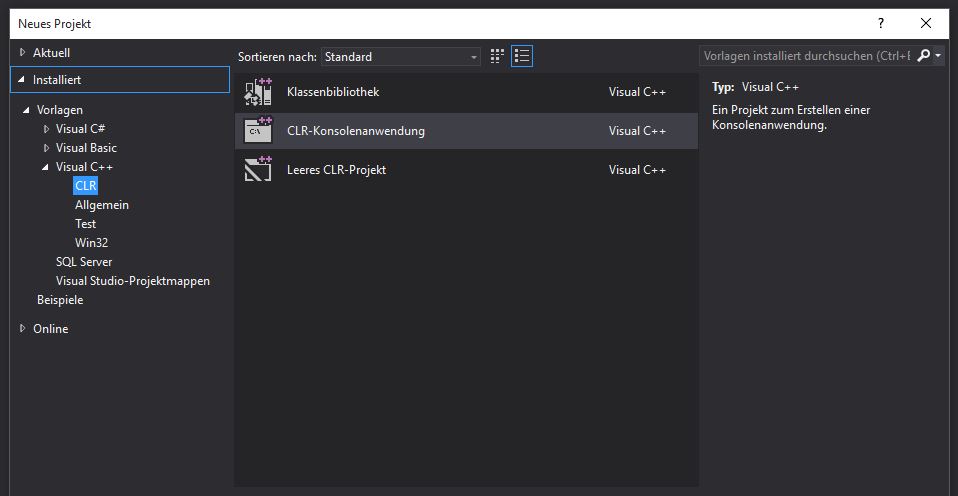The image size is (958, 496).
Task: Collapse the Installiert section
Action: 22,80
